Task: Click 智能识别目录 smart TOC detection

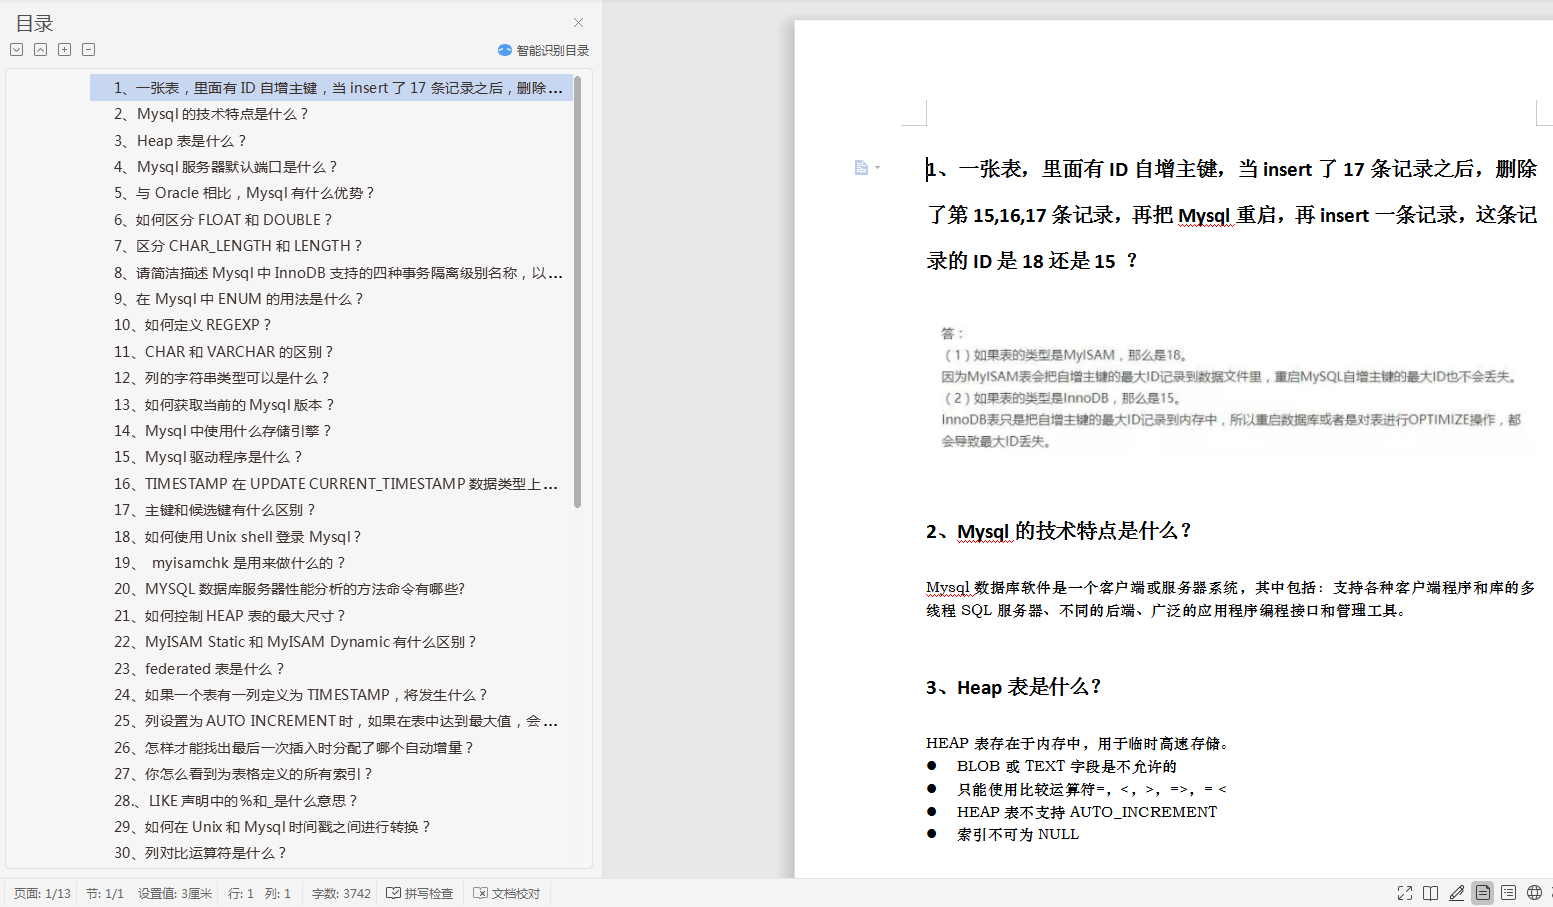Action: 543,50
